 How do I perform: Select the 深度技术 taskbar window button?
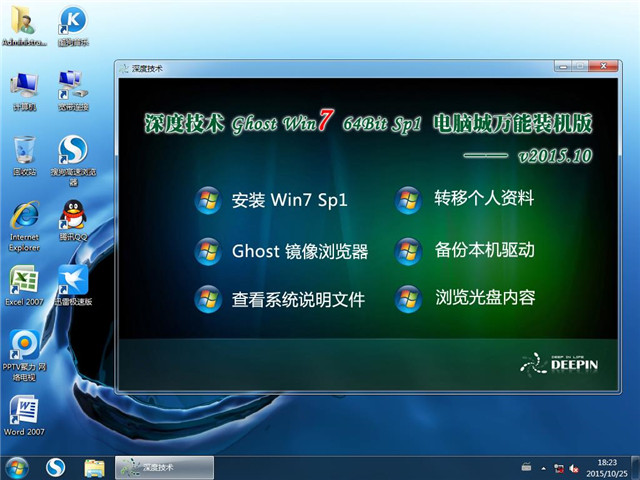coord(164,468)
